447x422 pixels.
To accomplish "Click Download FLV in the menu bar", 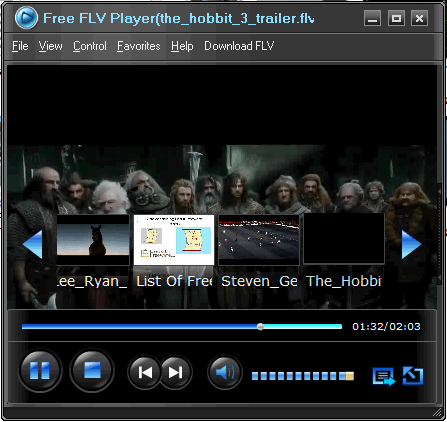I will point(239,46).
